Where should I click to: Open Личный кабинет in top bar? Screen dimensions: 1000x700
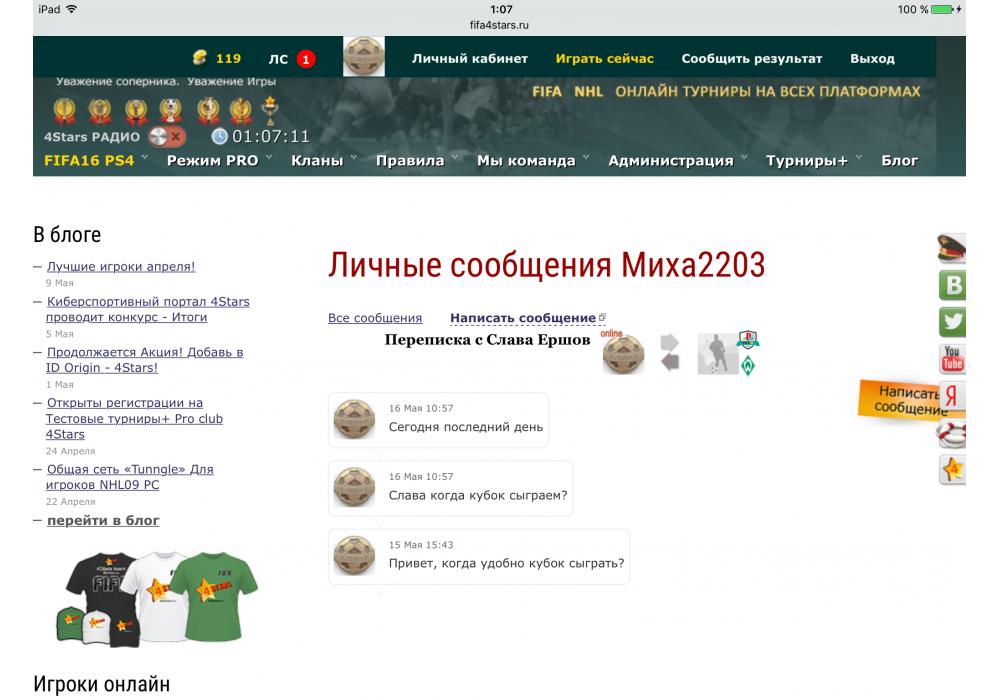(470, 59)
